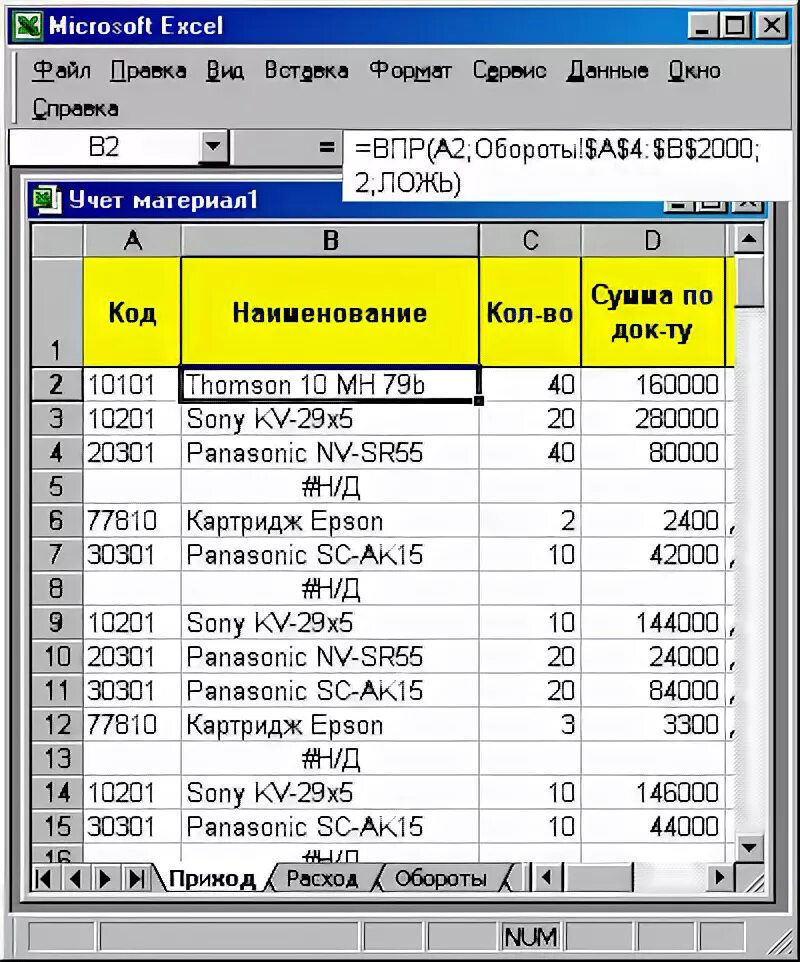Select row 13 header
Viewport: 800px width, 962px height.
57,759
